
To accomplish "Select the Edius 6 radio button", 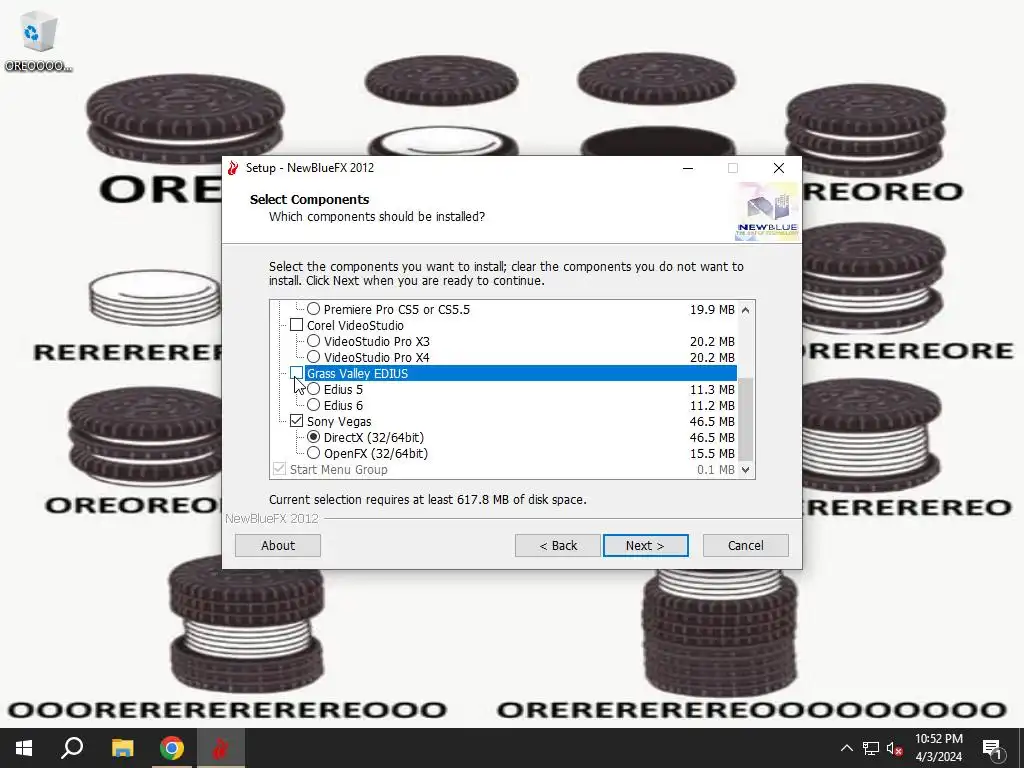I will (313, 405).
